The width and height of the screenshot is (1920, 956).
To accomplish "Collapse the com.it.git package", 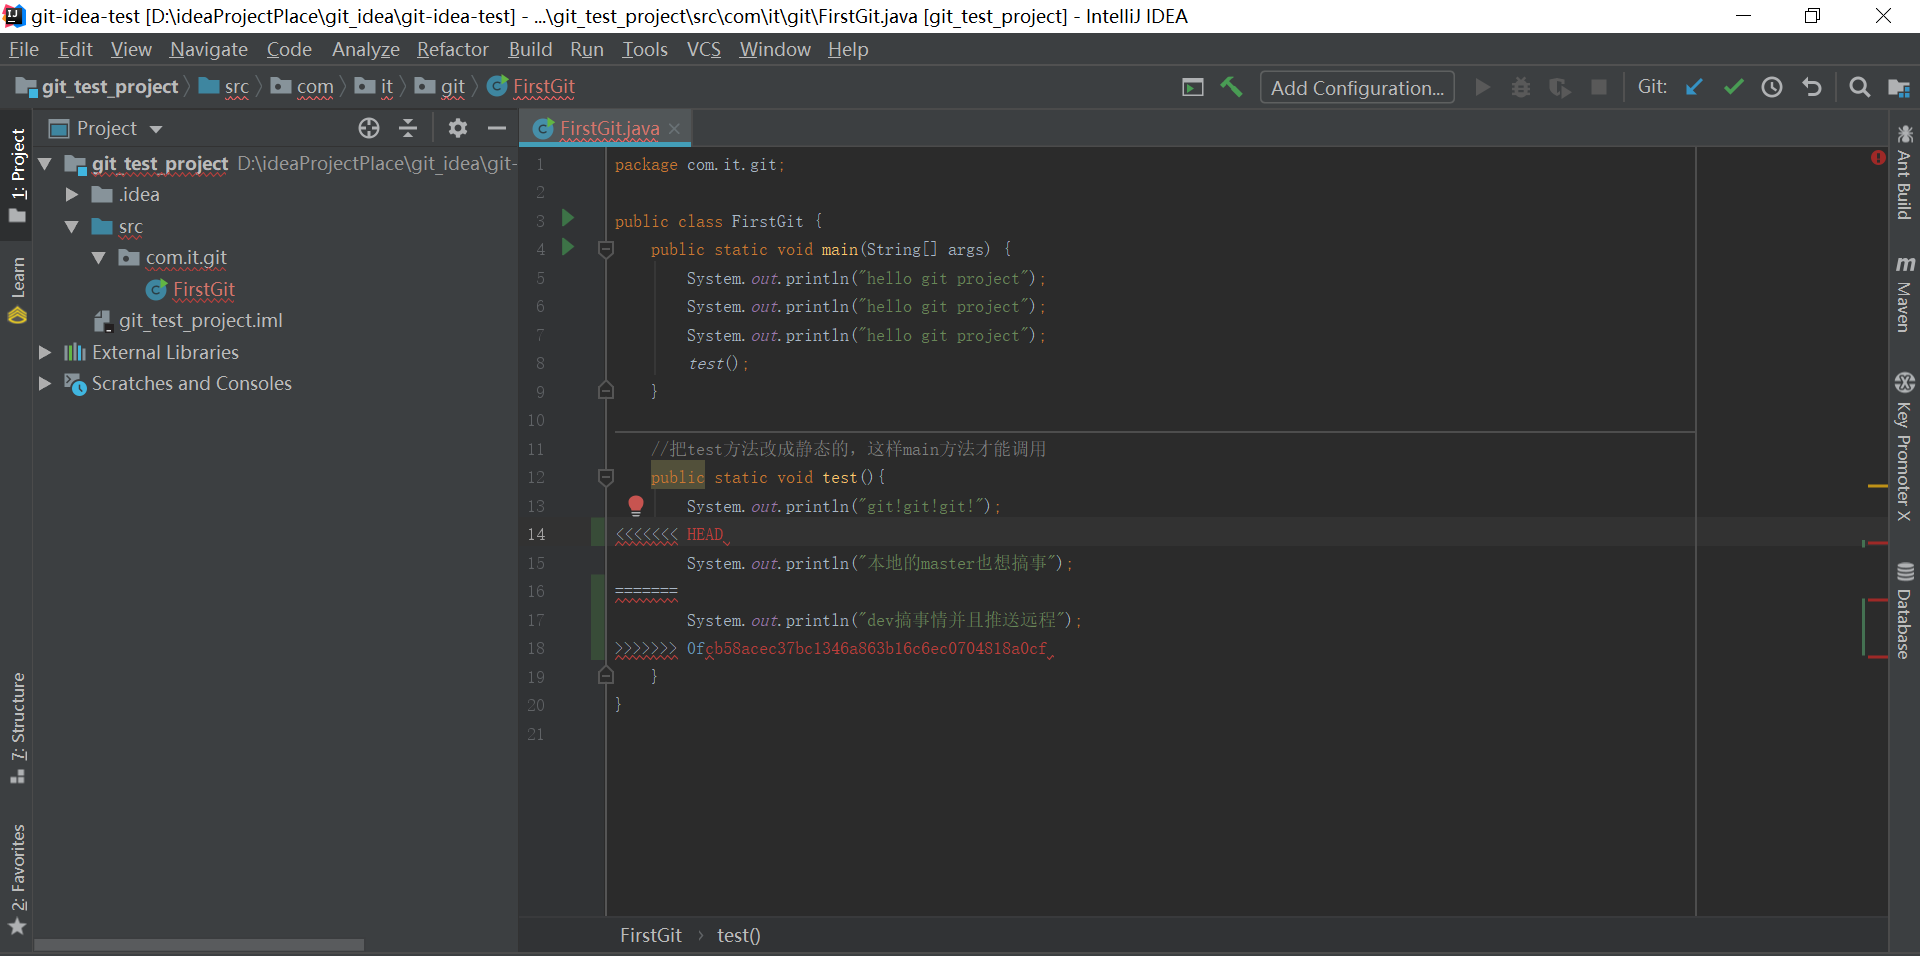I will click(x=99, y=258).
